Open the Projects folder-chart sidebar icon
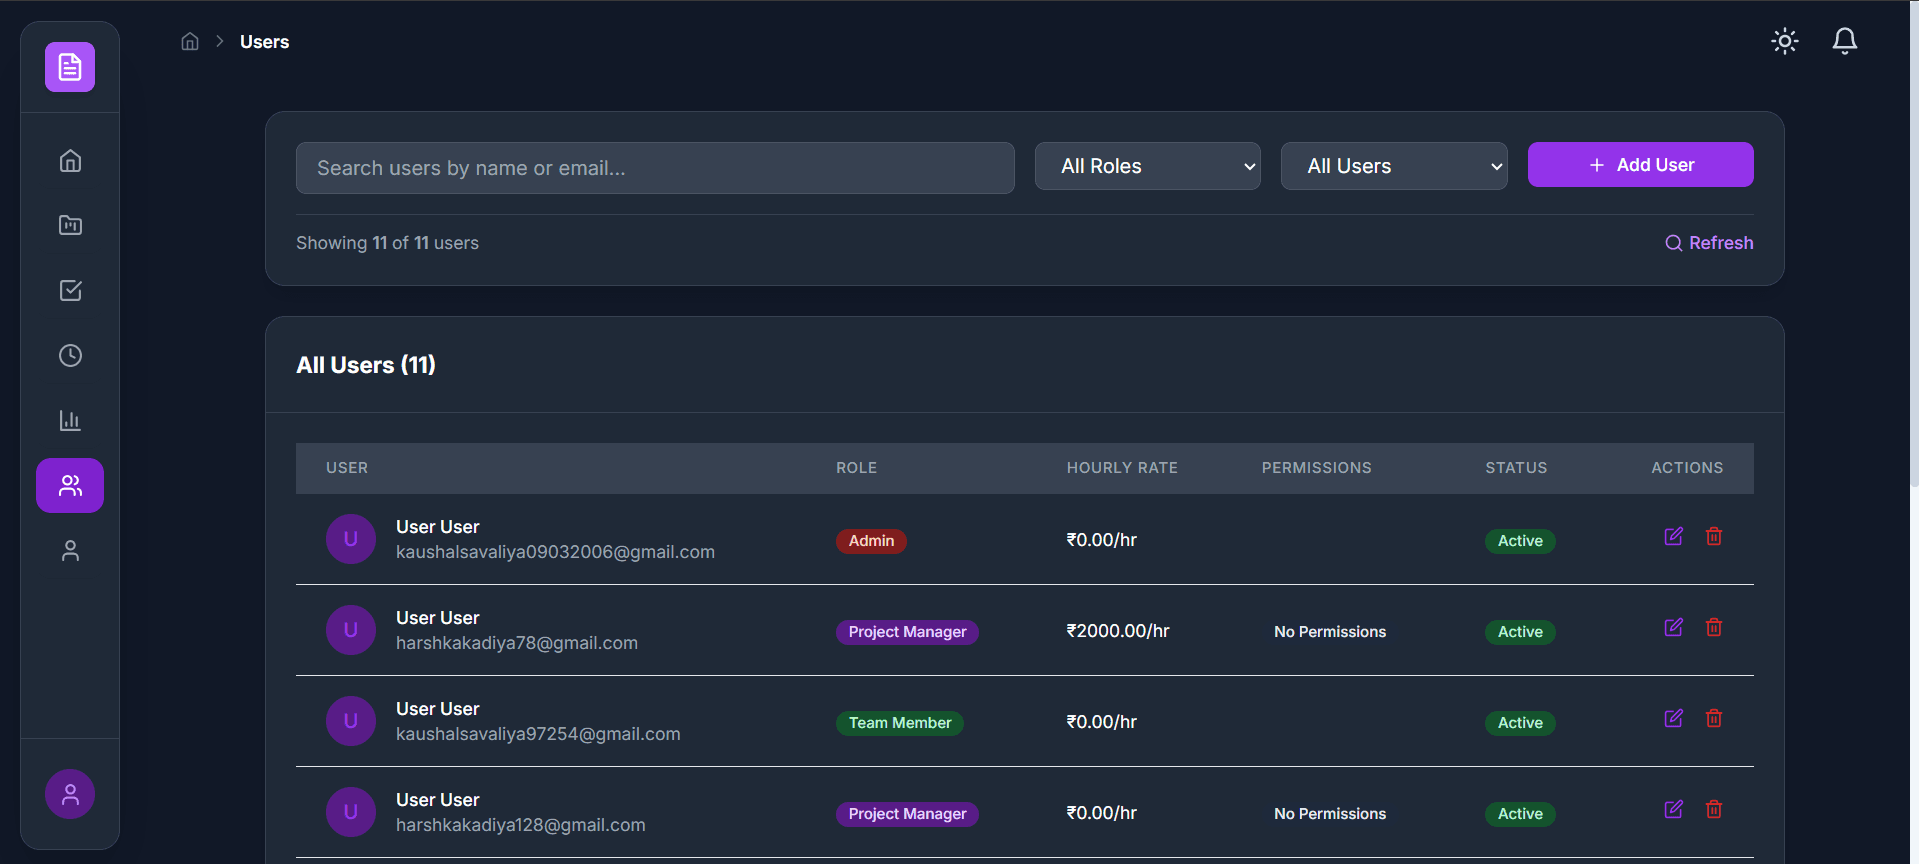This screenshot has width=1919, height=864. 70,225
